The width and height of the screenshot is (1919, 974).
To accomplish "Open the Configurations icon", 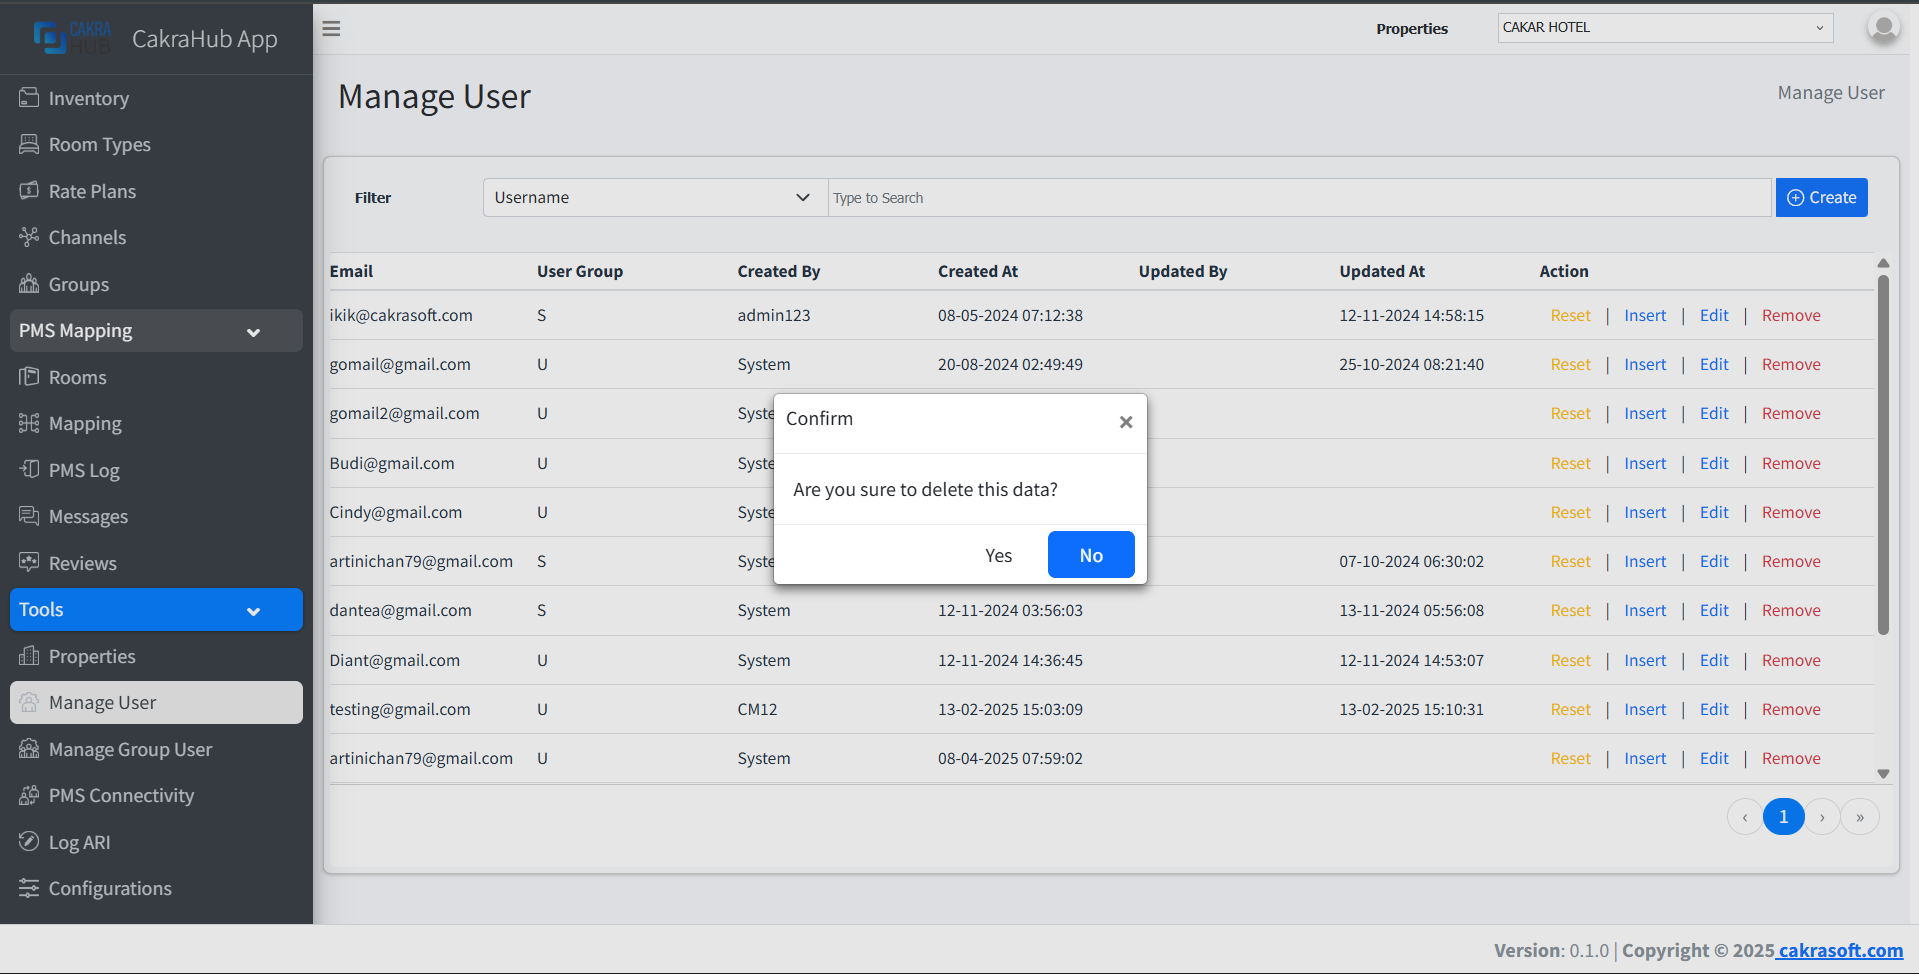I will coord(29,888).
